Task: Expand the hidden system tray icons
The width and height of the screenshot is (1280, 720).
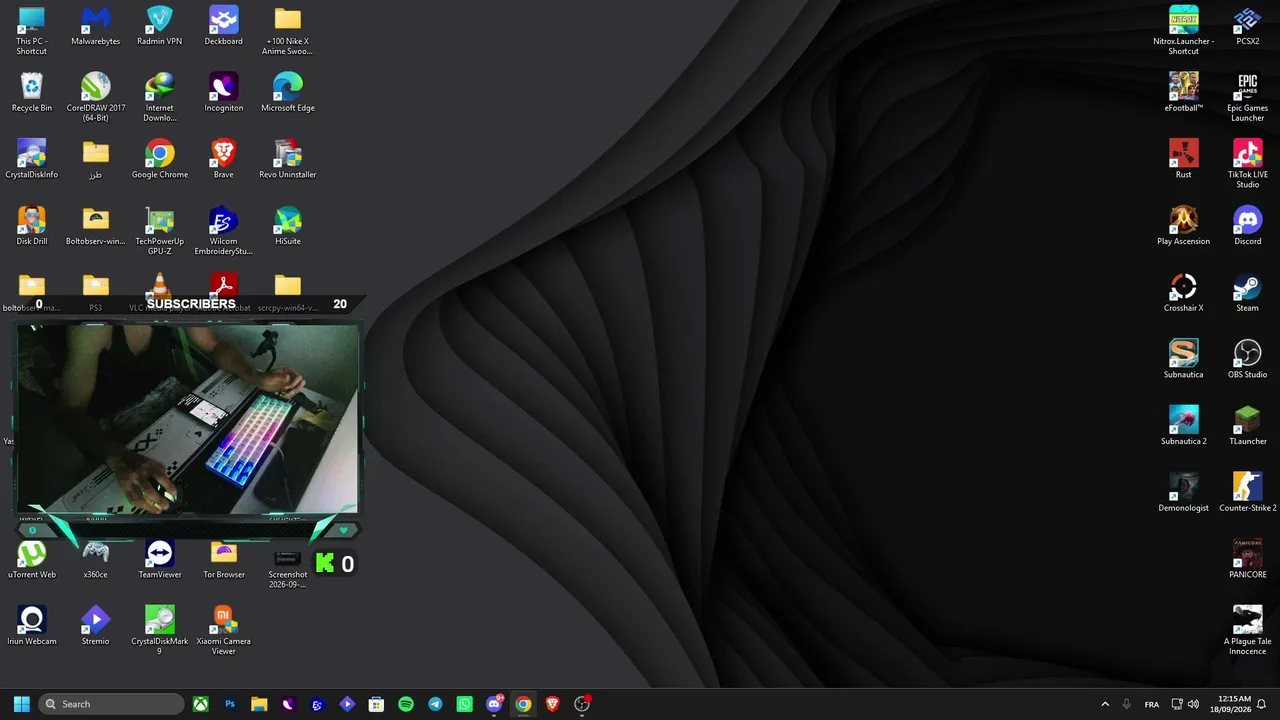Action: pyautogui.click(x=1105, y=704)
